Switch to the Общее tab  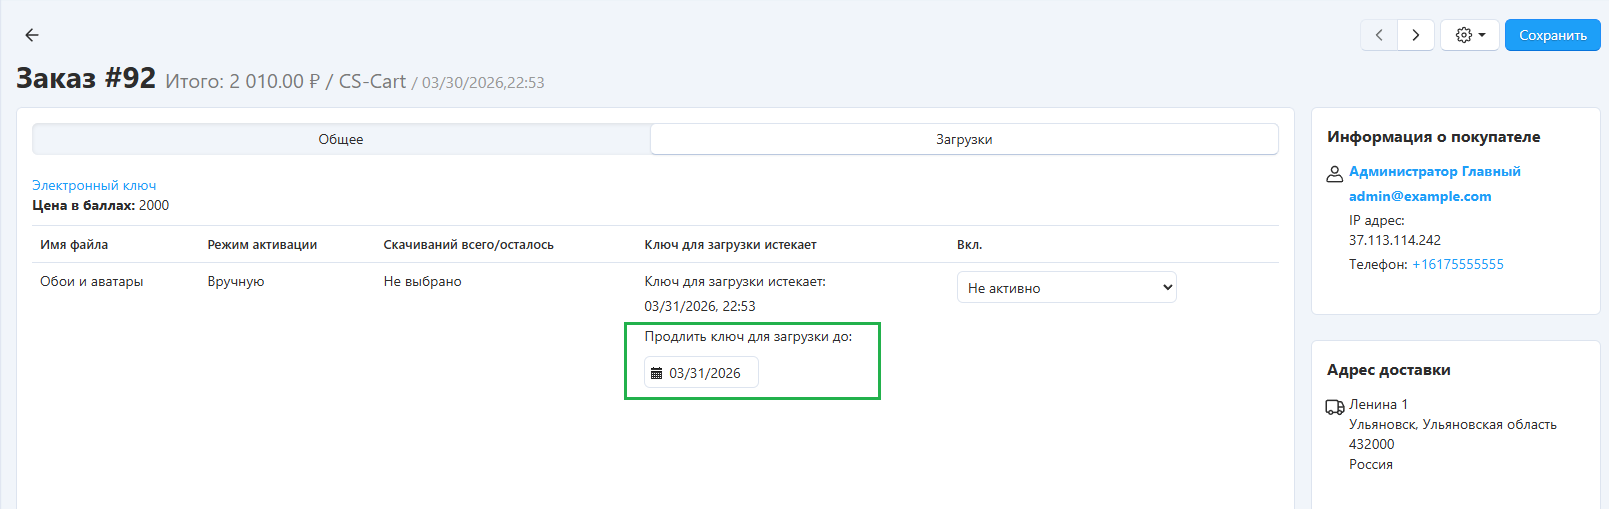[x=341, y=139]
